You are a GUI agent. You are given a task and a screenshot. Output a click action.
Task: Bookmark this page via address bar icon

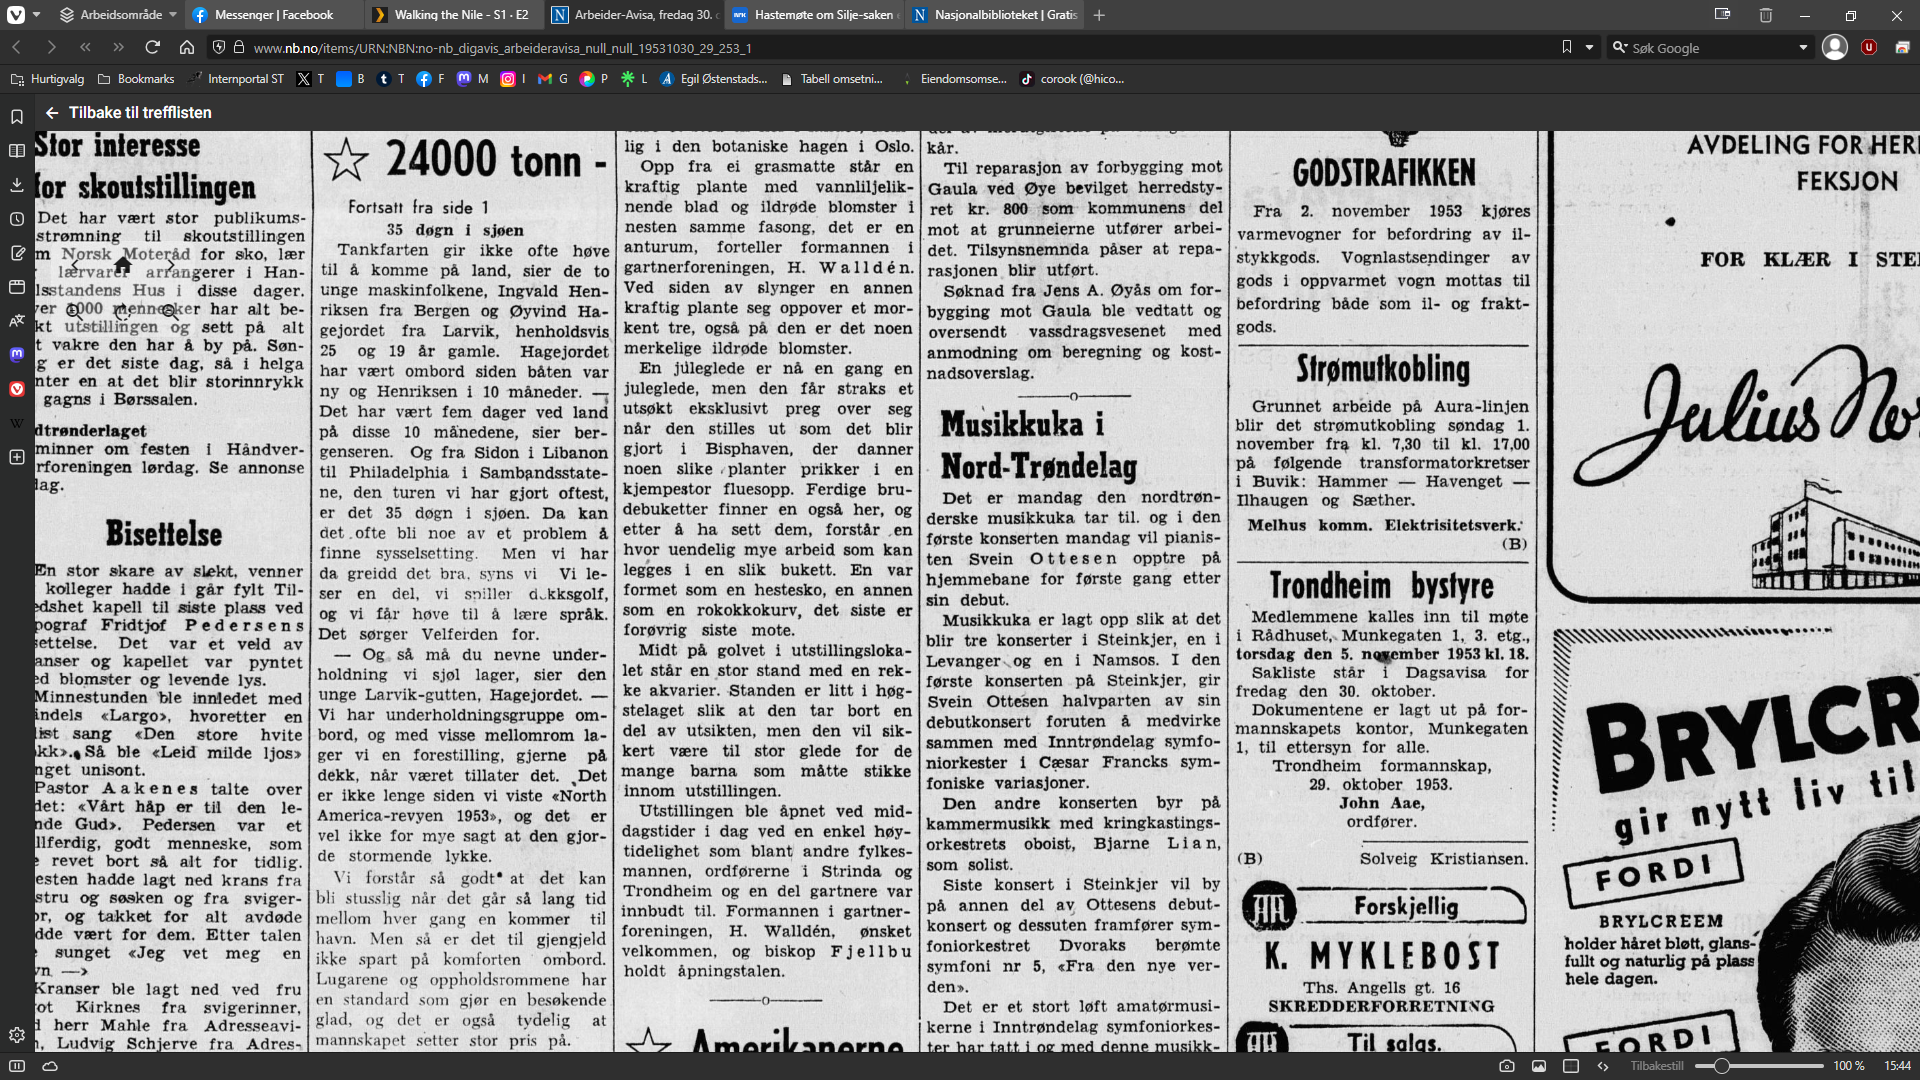[1566, 47]
